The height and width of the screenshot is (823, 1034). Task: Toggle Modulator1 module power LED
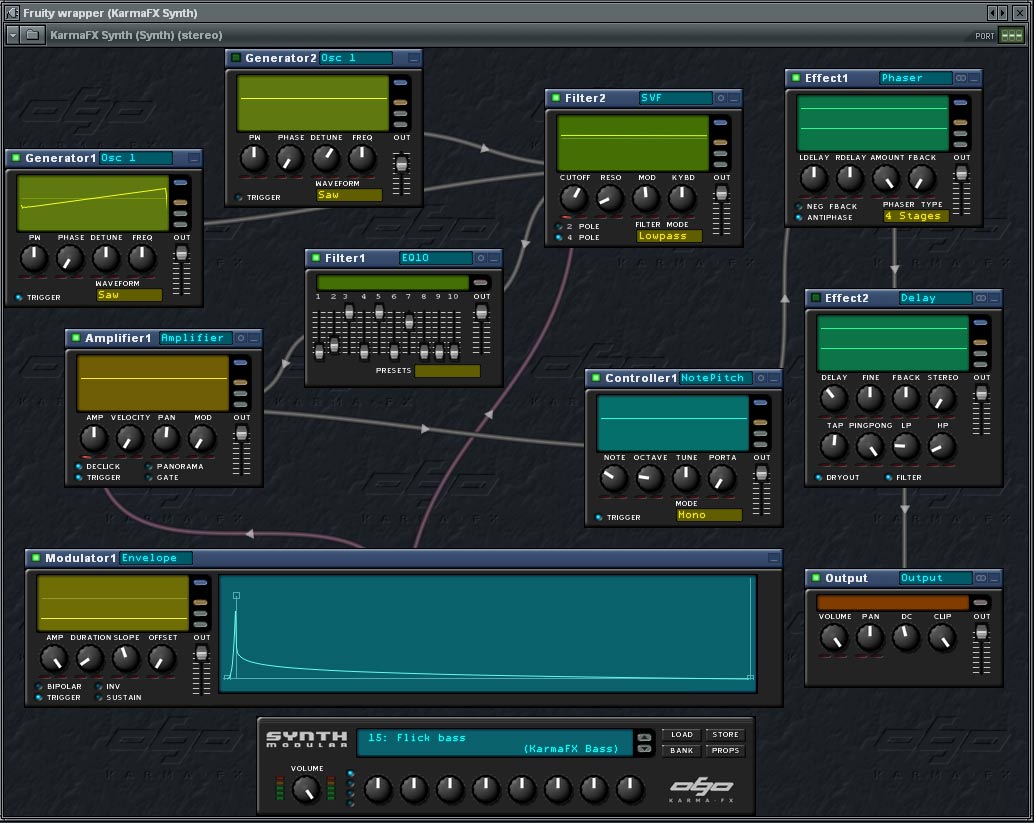[36, 558]
